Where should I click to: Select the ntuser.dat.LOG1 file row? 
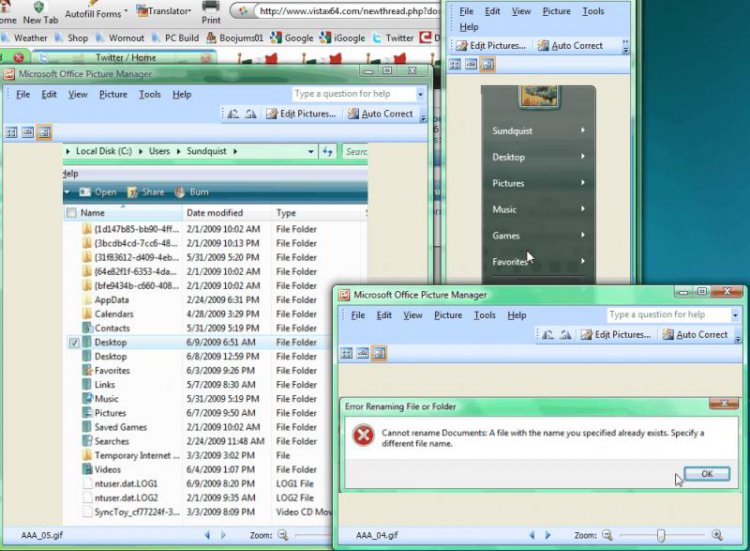point(200,484)
